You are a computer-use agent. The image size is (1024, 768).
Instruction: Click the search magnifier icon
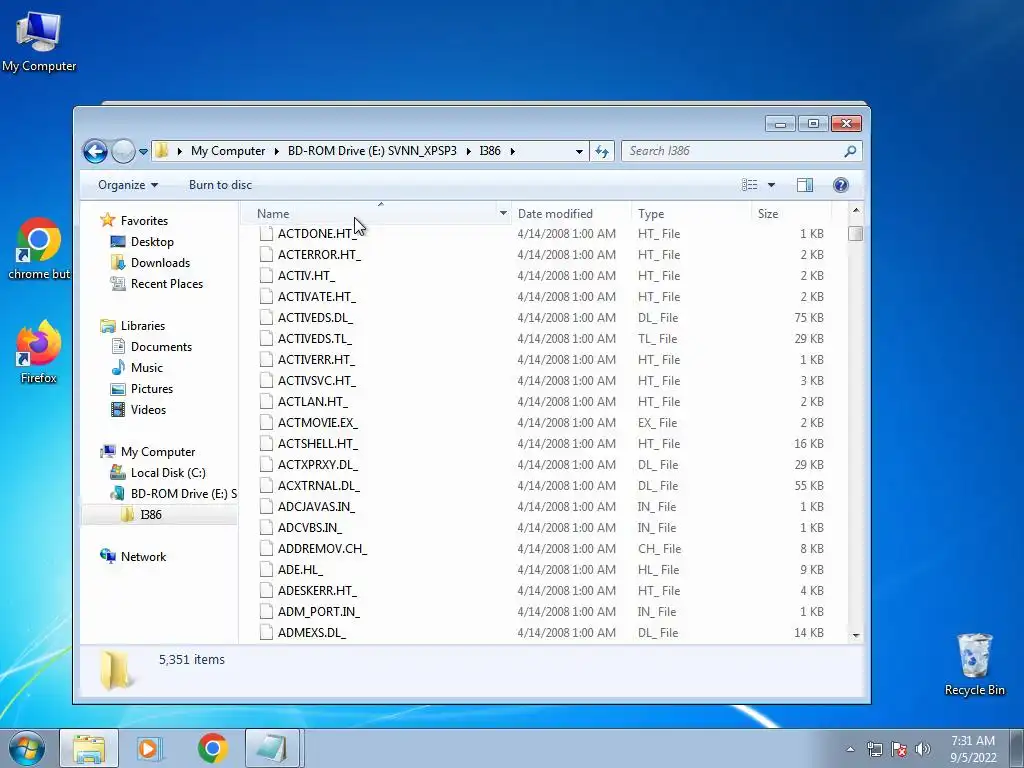850,152
